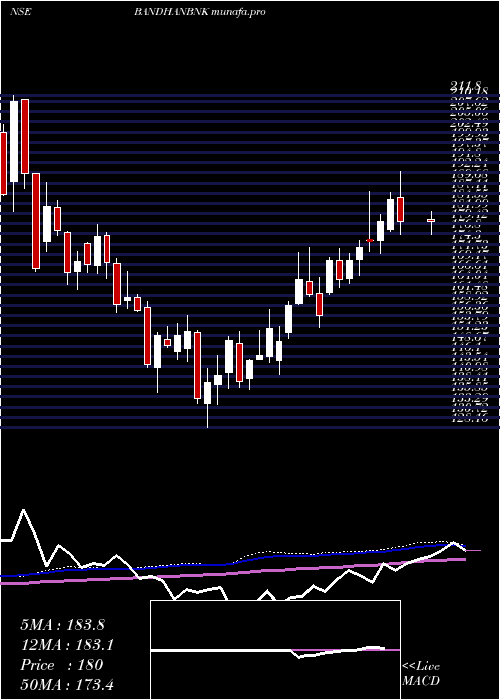The height and width of the screenshot is (700, 500).
Task: Click the top price label 211.8
Action: tap(465, 86)
